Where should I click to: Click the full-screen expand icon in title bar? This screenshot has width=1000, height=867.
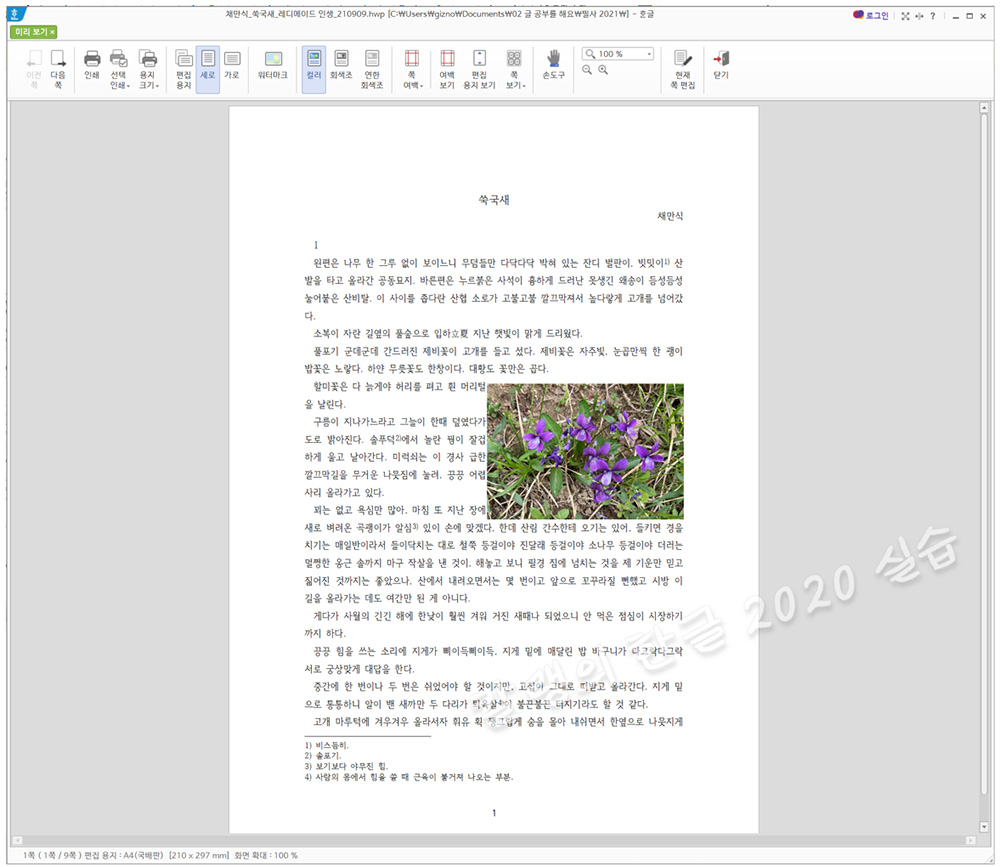[905, 16]
